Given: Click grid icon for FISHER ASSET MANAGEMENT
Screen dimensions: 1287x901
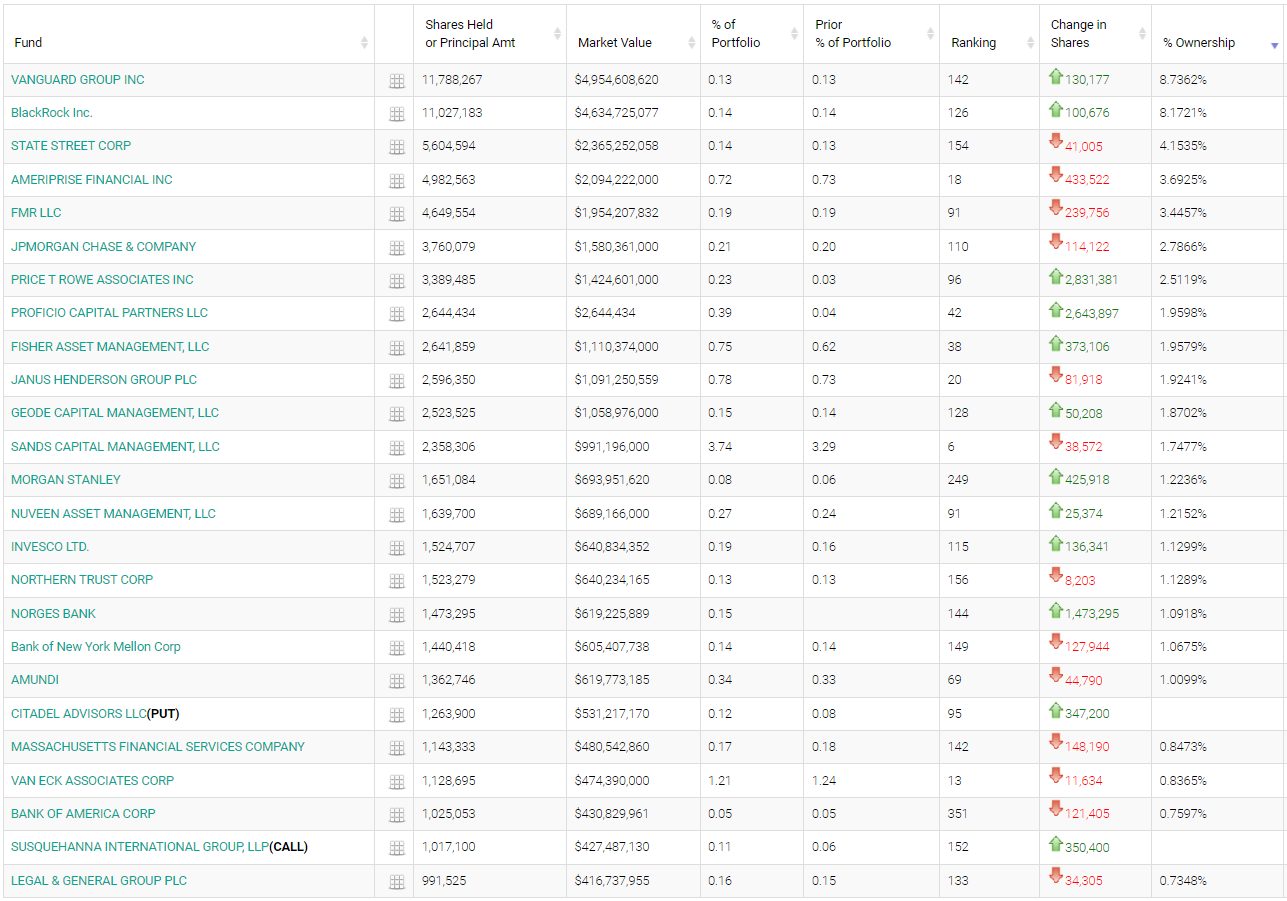Looking at the screenshot, I should point(396,348).
